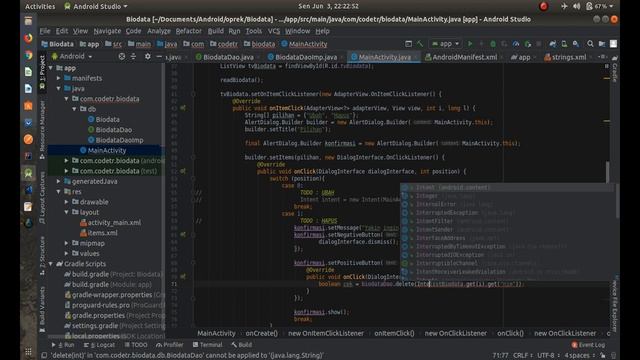Expand the generatedJava folder
The image size is (640, 360).
[x=59, y=182]
